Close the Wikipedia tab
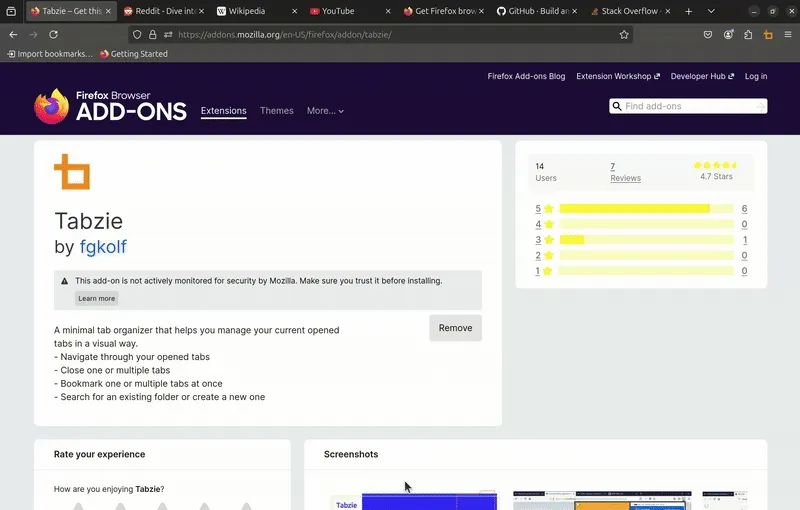The width and height of the screenshot is (800, 510). (294, 11)
